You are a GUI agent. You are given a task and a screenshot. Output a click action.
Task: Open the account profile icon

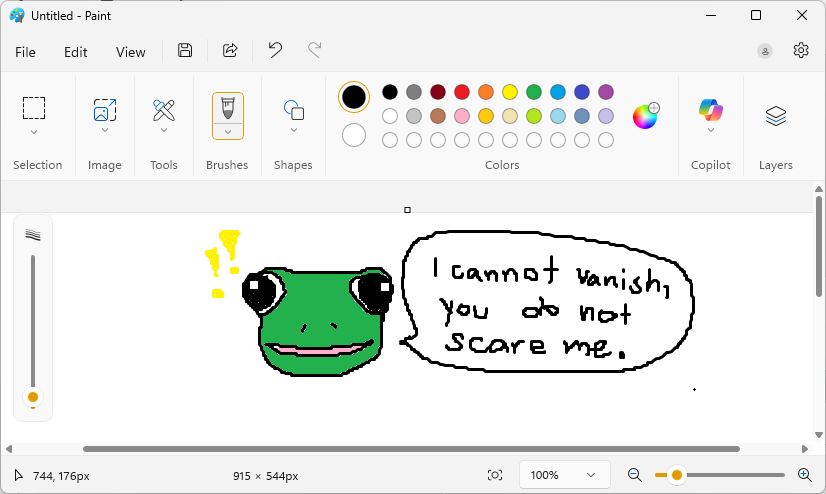click(765, 51)
